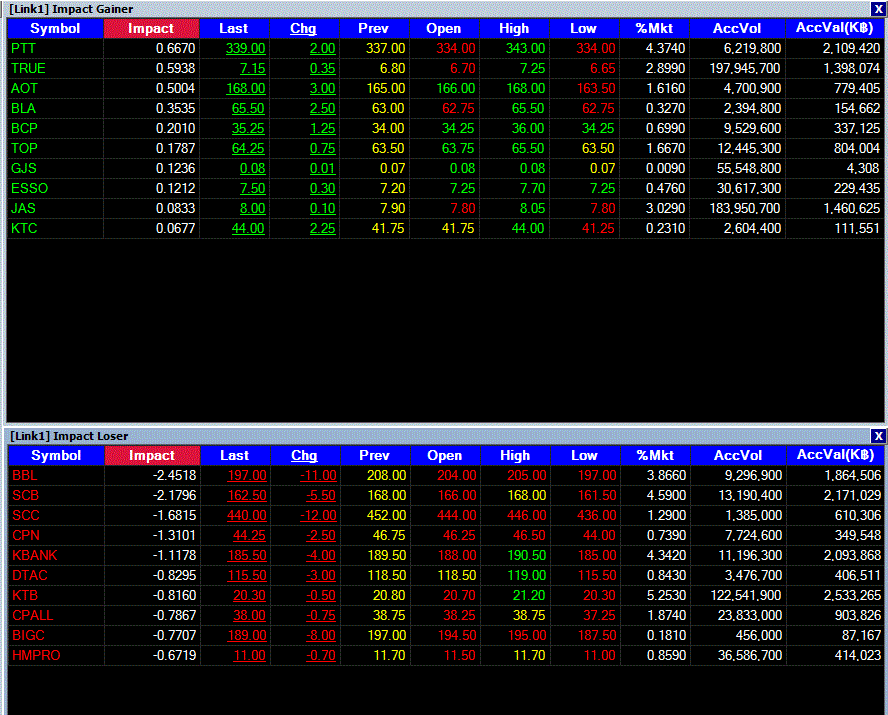Click PTT impact value 0.6670
The width and height of the screenshot is (888, 715).
tap(176, 49)
